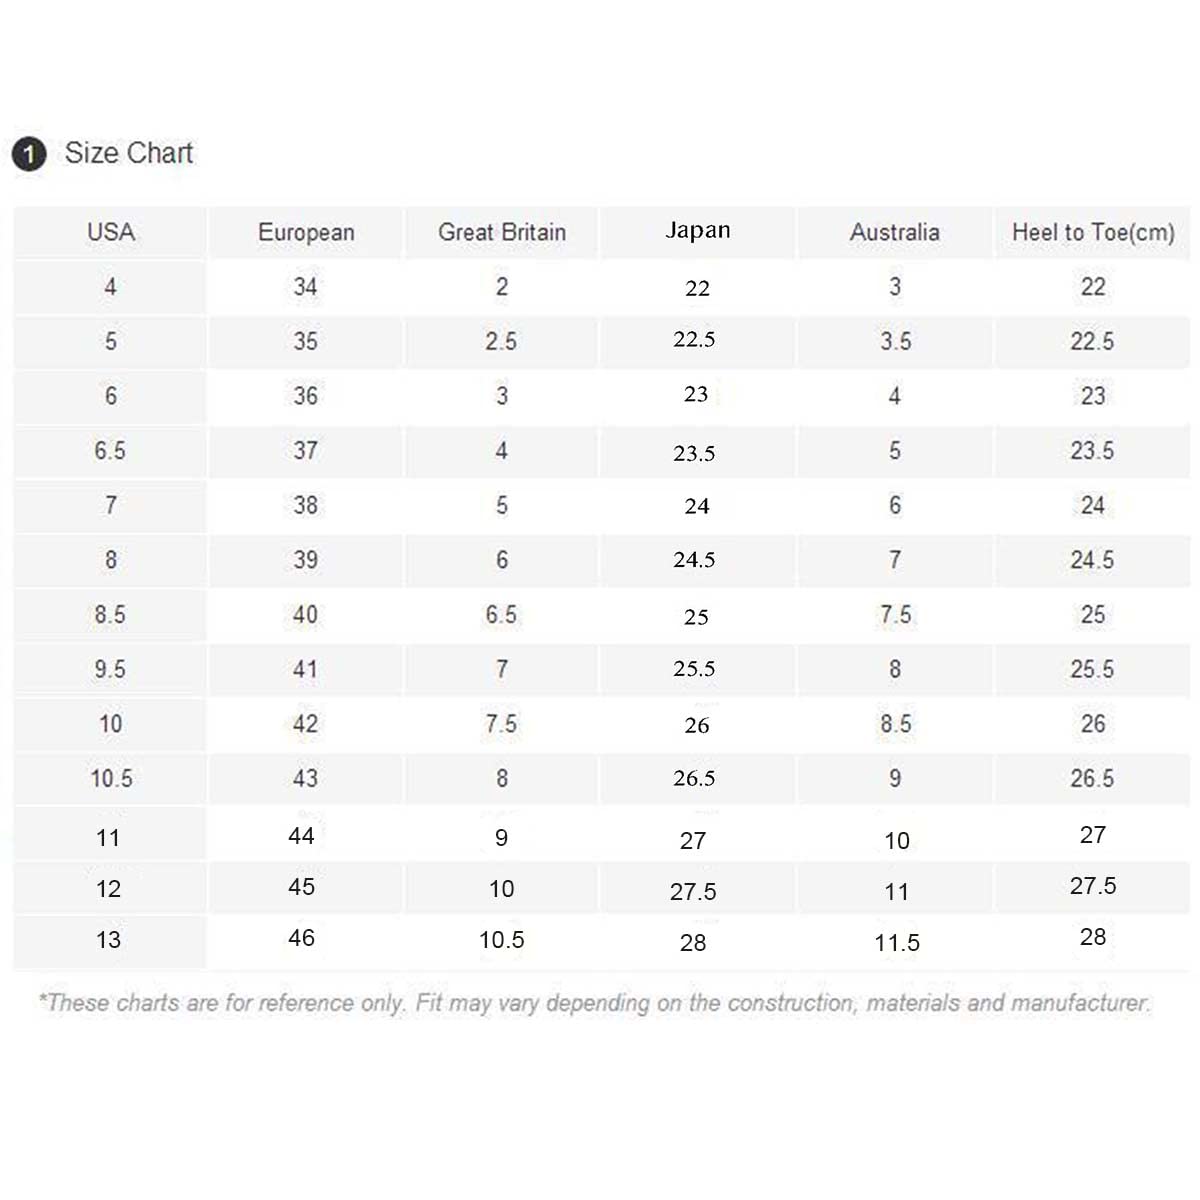Screen dimensions: 1200x1200
Task: Click the reference-only disclaimer footnote
Action: [594, 1003]
